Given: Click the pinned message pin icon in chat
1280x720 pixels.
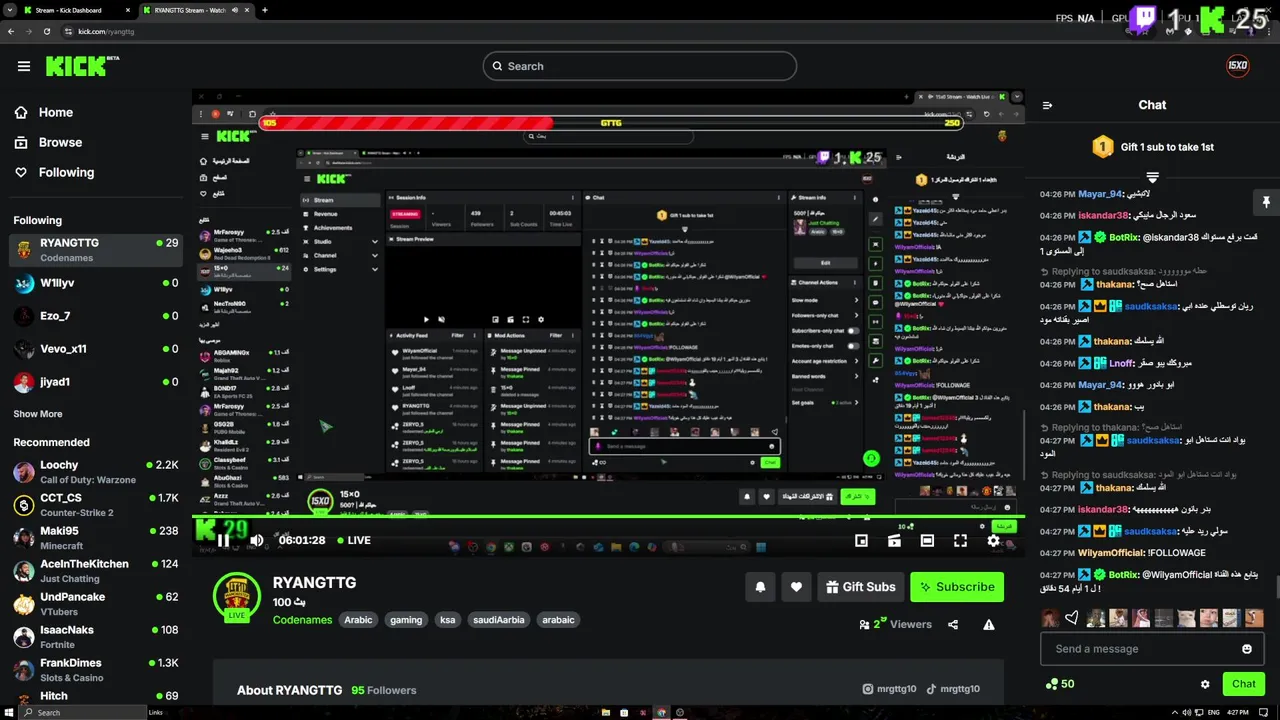Looking at the screenshot, I should coord(1266,202).
